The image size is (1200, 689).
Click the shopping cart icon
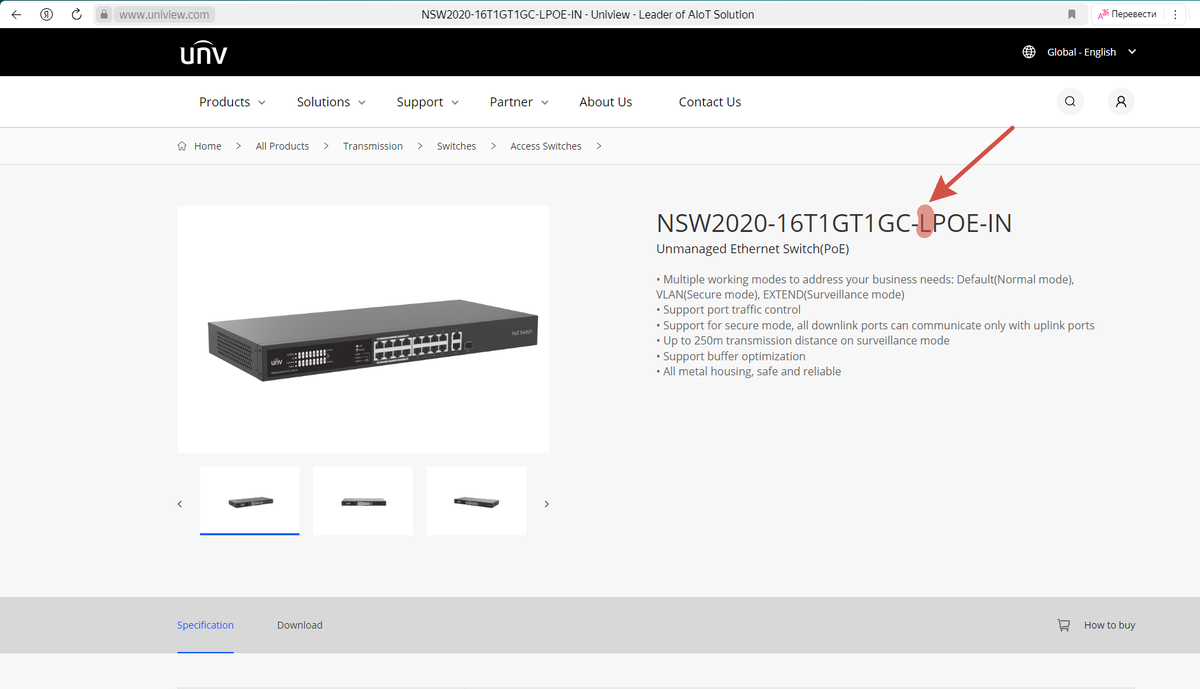1064,625
